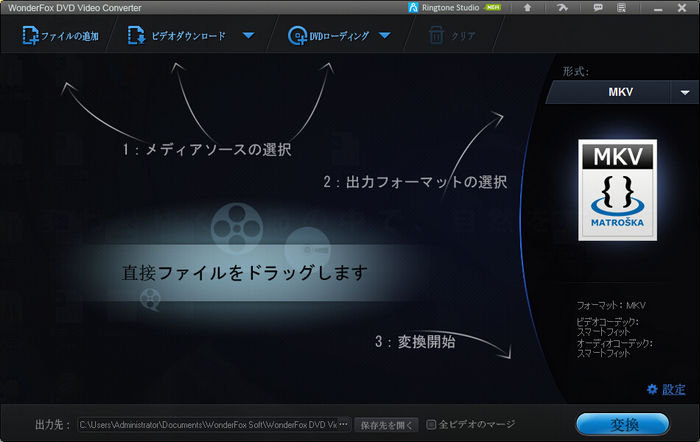
Task: Open the Settings (設定) link
Action: [x=673, y=389]
